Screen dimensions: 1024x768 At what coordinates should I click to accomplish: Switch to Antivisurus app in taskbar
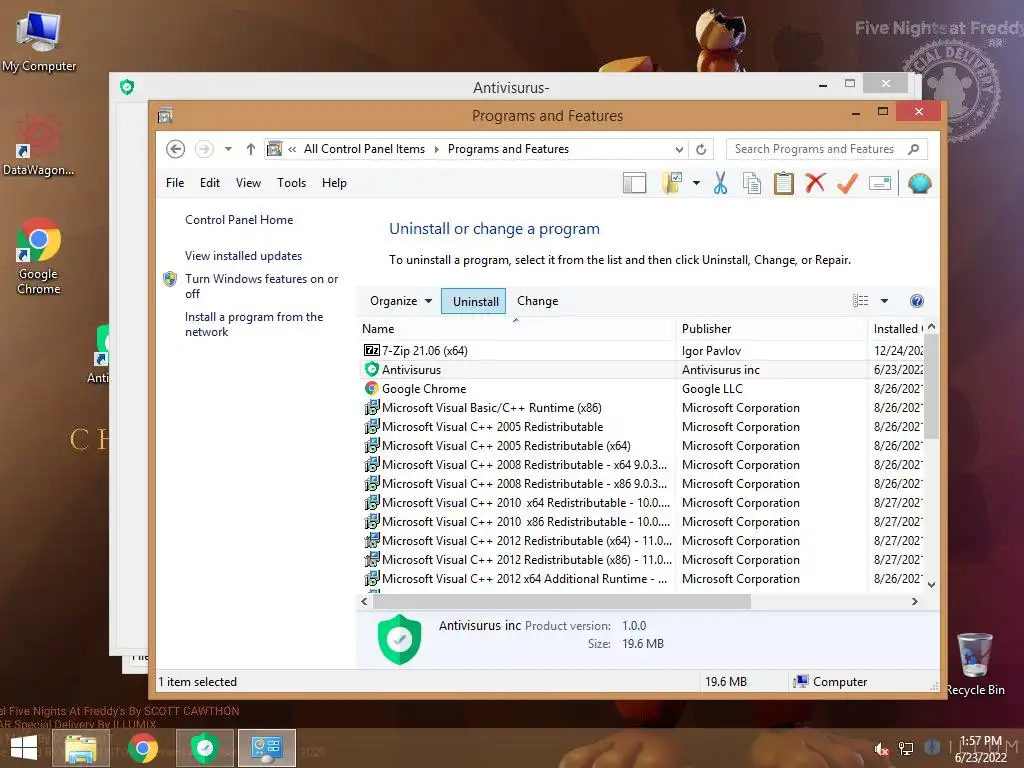click(x=204, y=748)
